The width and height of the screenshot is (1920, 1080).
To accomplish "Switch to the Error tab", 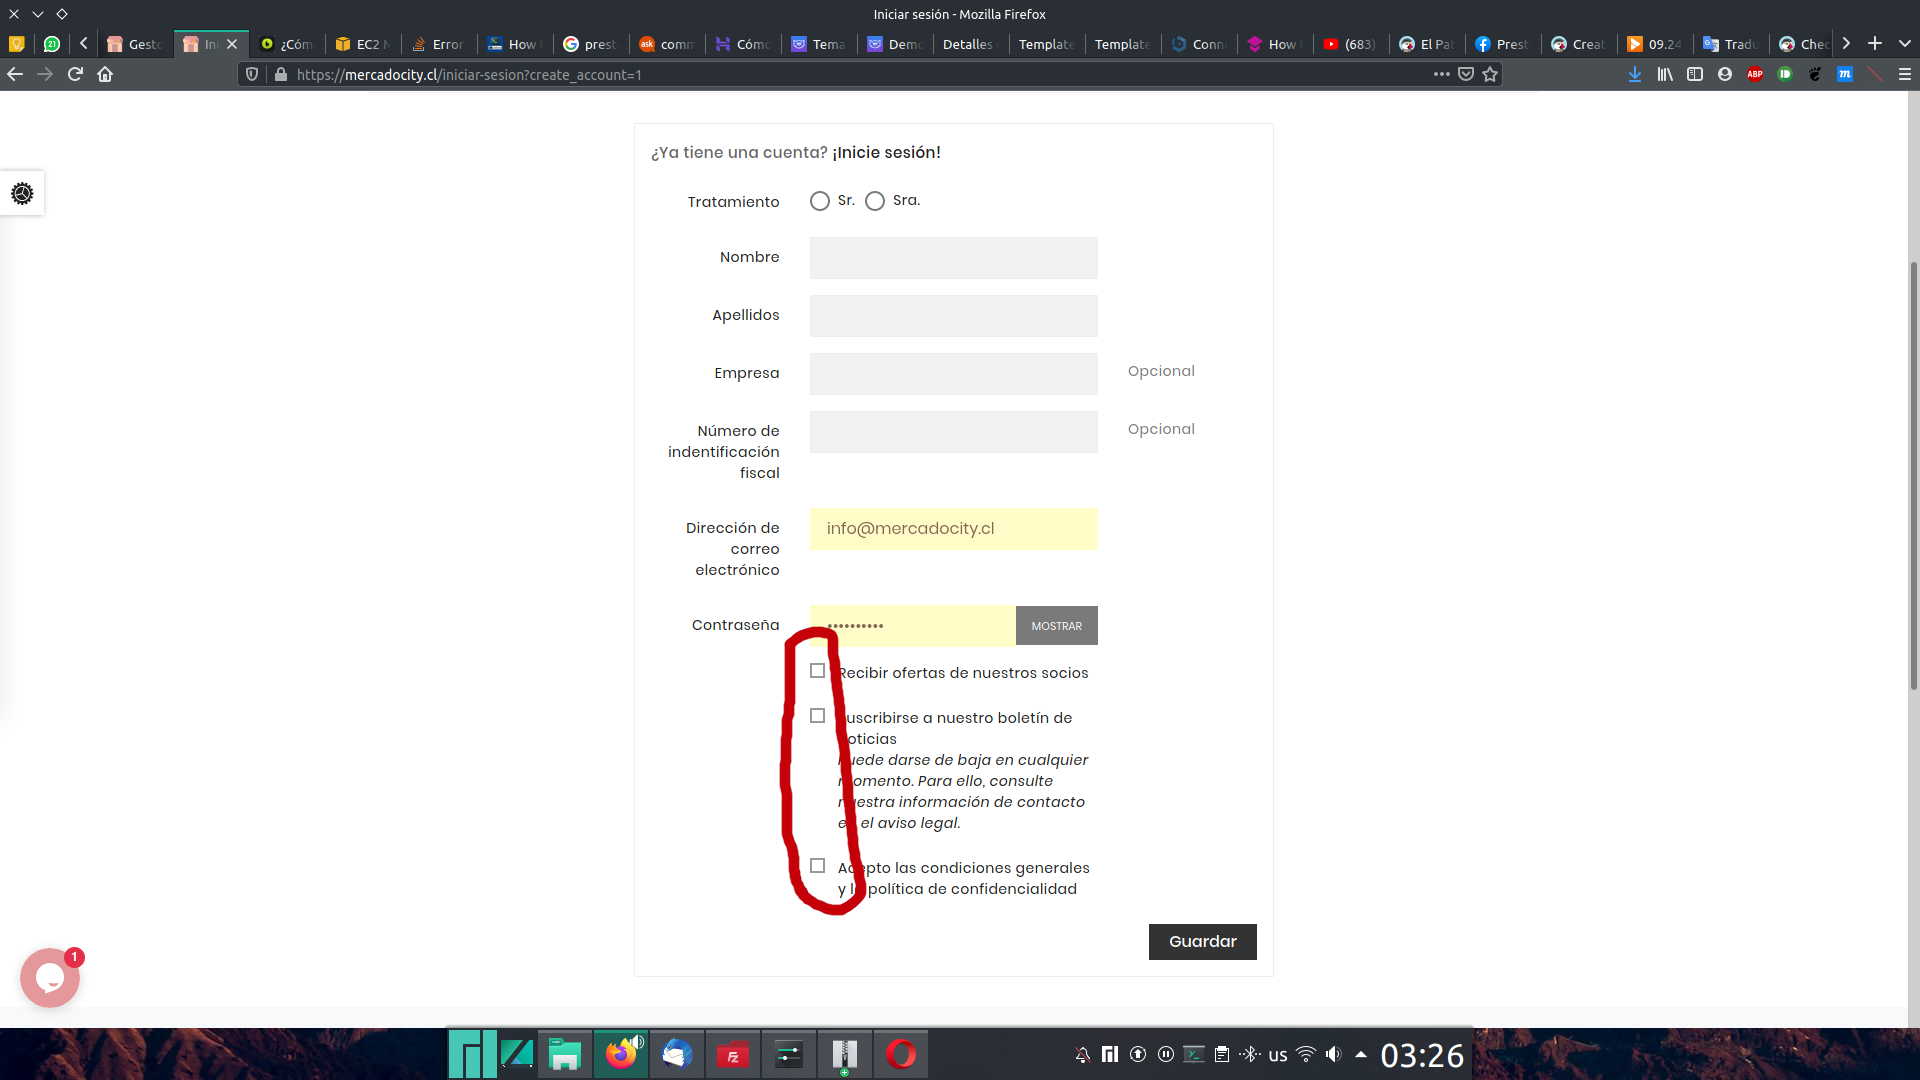I will (x=438, y=44).
